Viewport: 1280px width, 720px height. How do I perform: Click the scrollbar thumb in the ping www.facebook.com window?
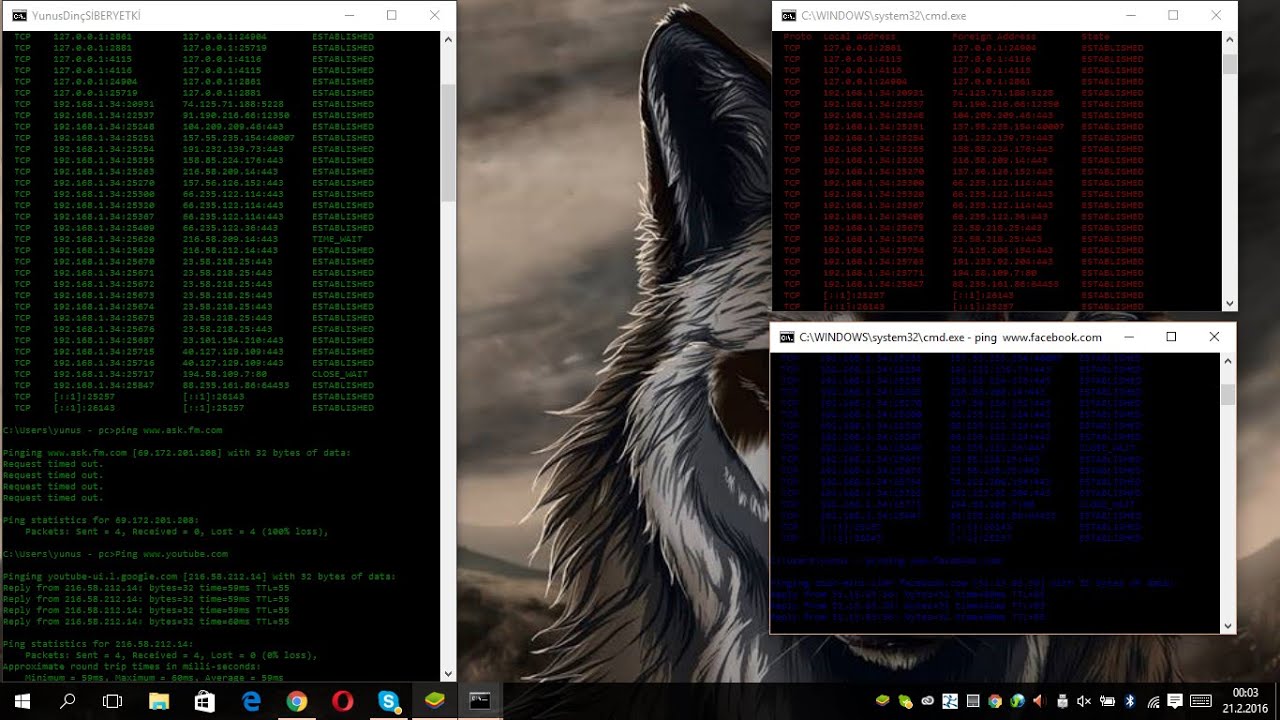pyautogui.click(x=1228, y=394)
